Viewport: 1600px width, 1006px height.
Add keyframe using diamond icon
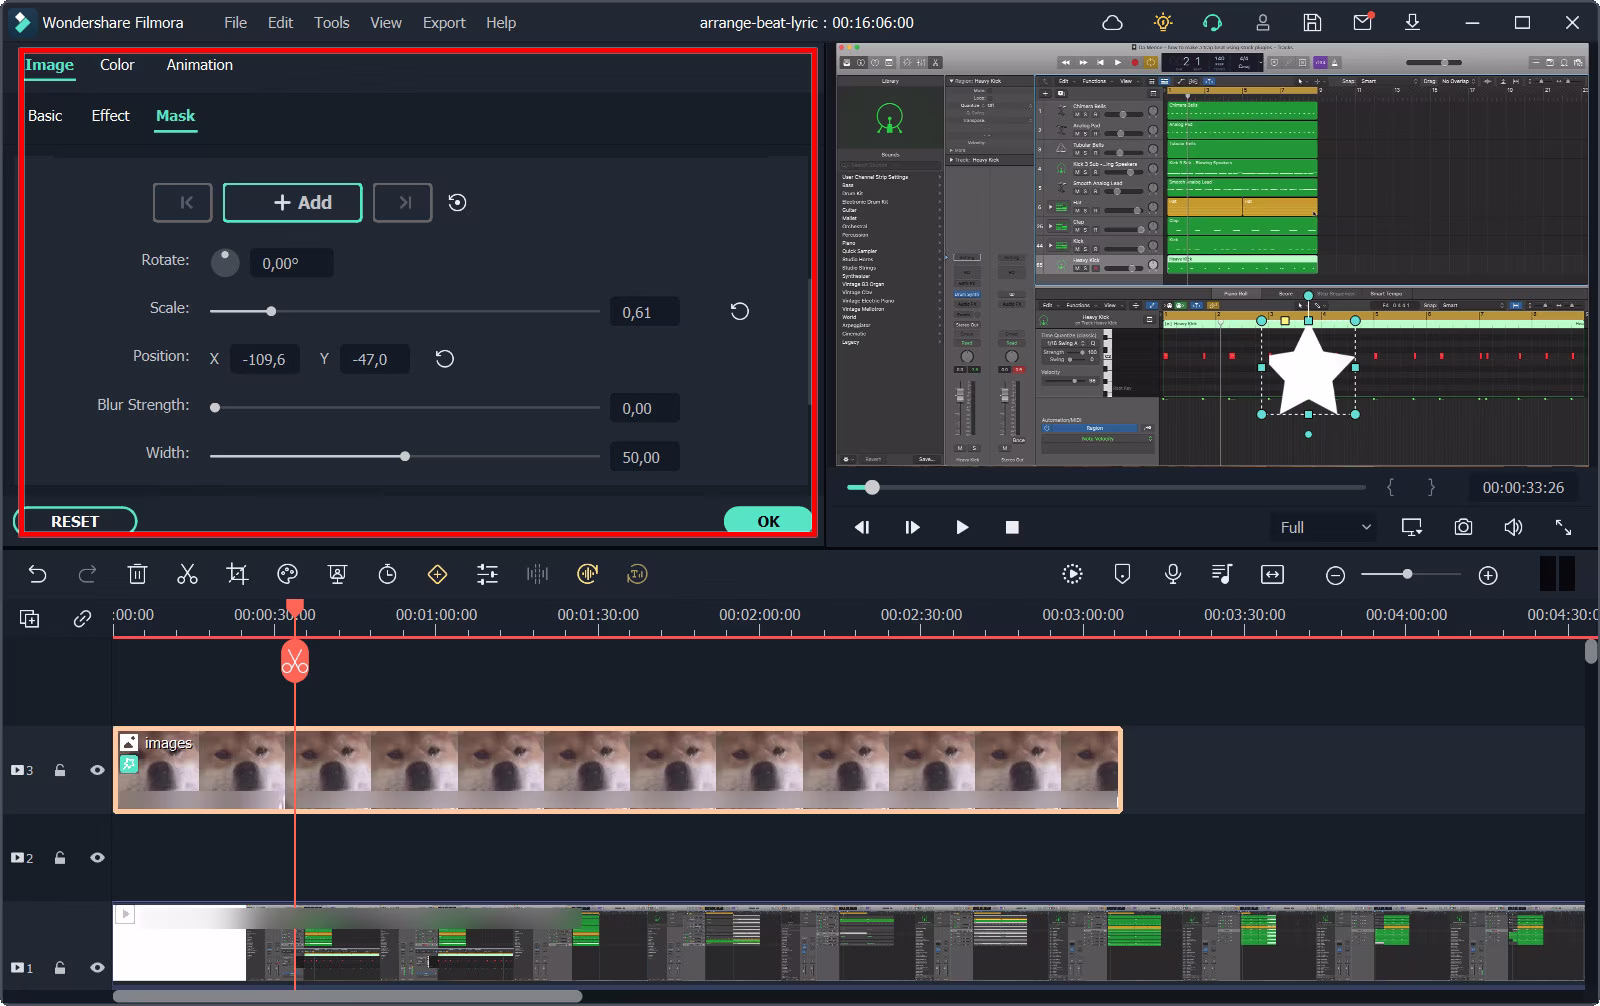(x=437, y=574)
